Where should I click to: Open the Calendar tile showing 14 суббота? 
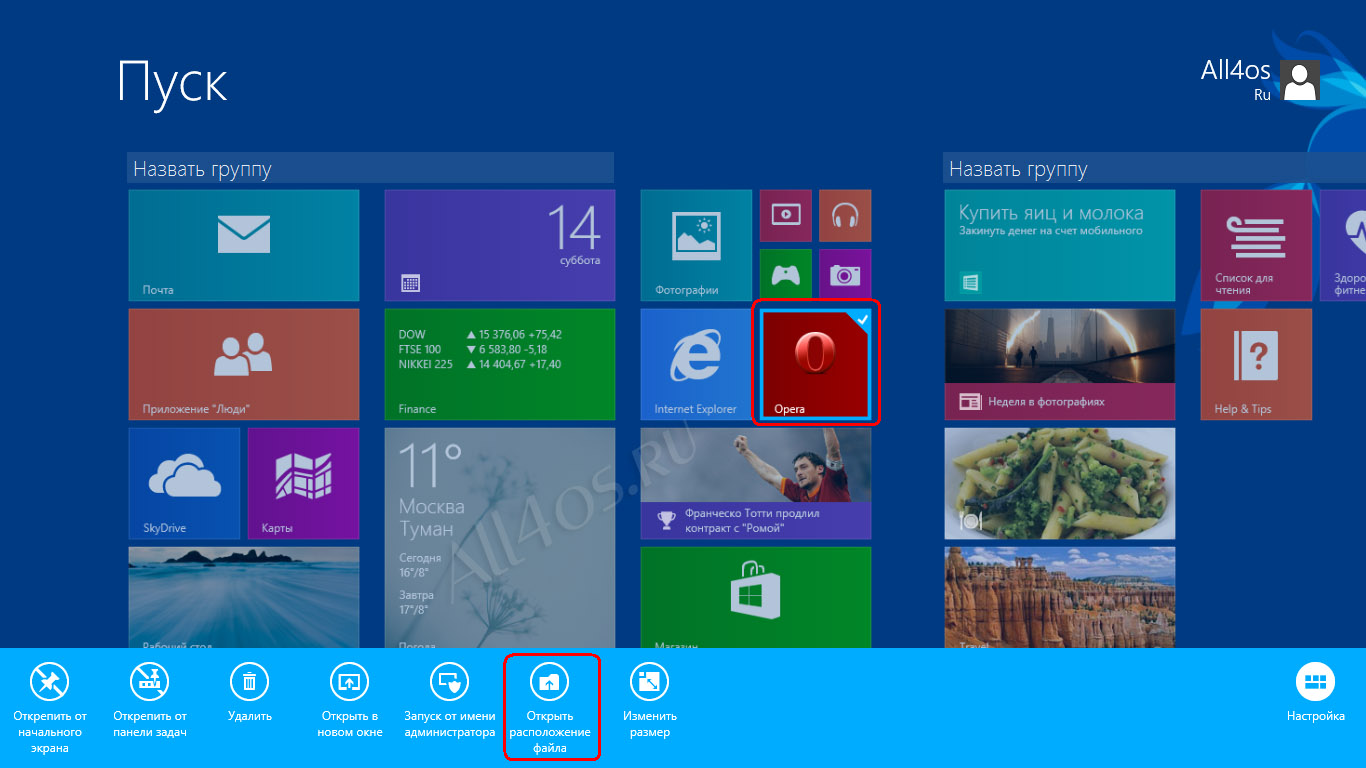click(x=500, y=245)
